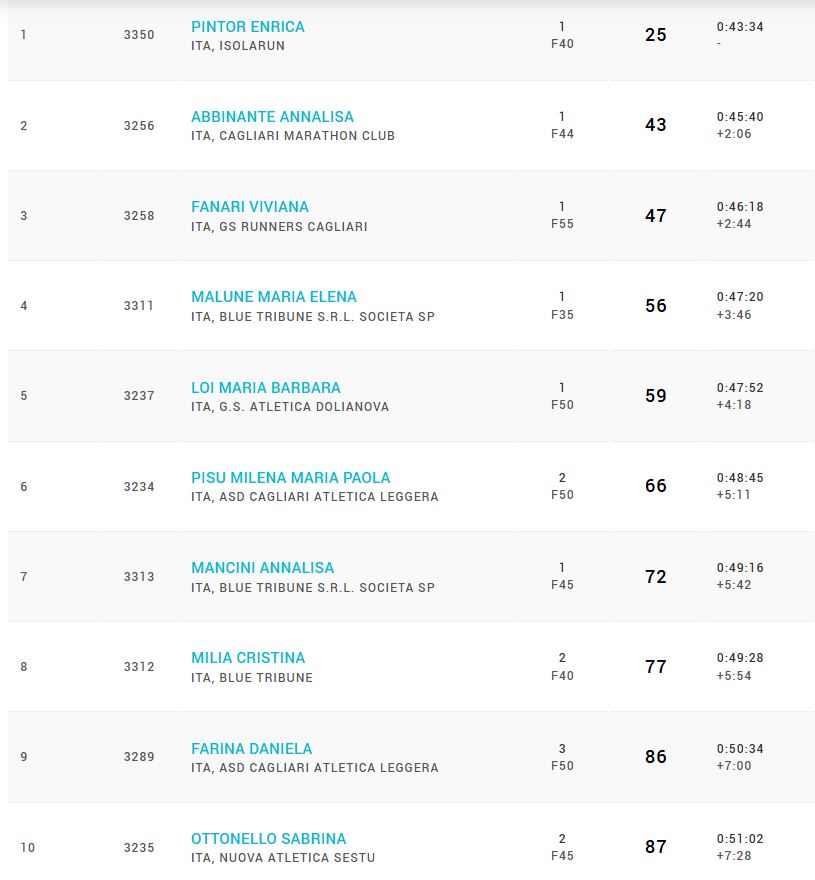Click club text ISOLARUN under first runner
The image size is (815, 880).
pyautogui.click(x=251, y=46)
